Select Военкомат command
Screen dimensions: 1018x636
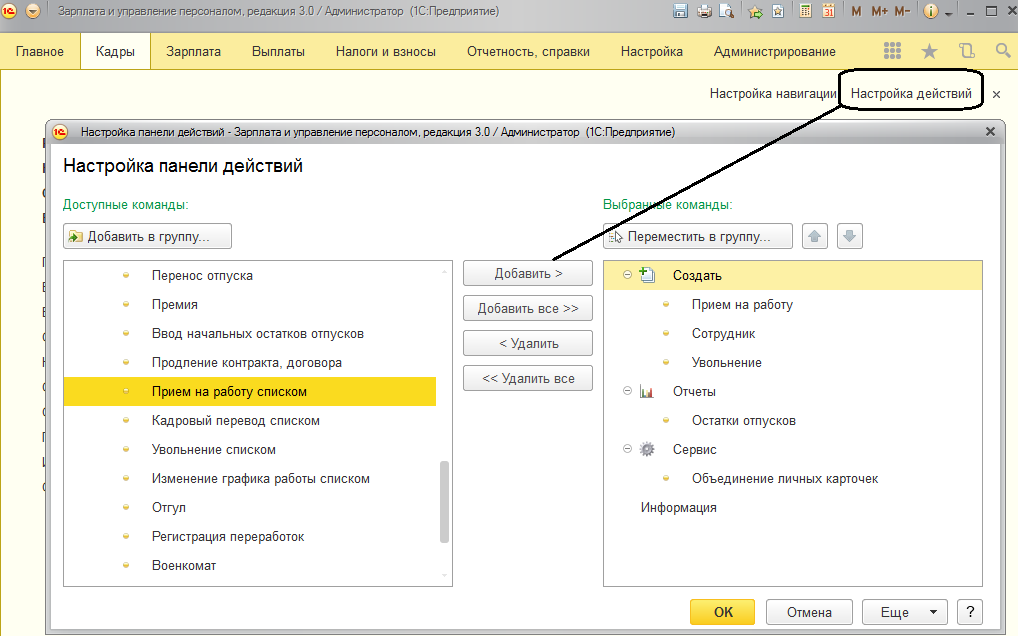click(184, 566)
